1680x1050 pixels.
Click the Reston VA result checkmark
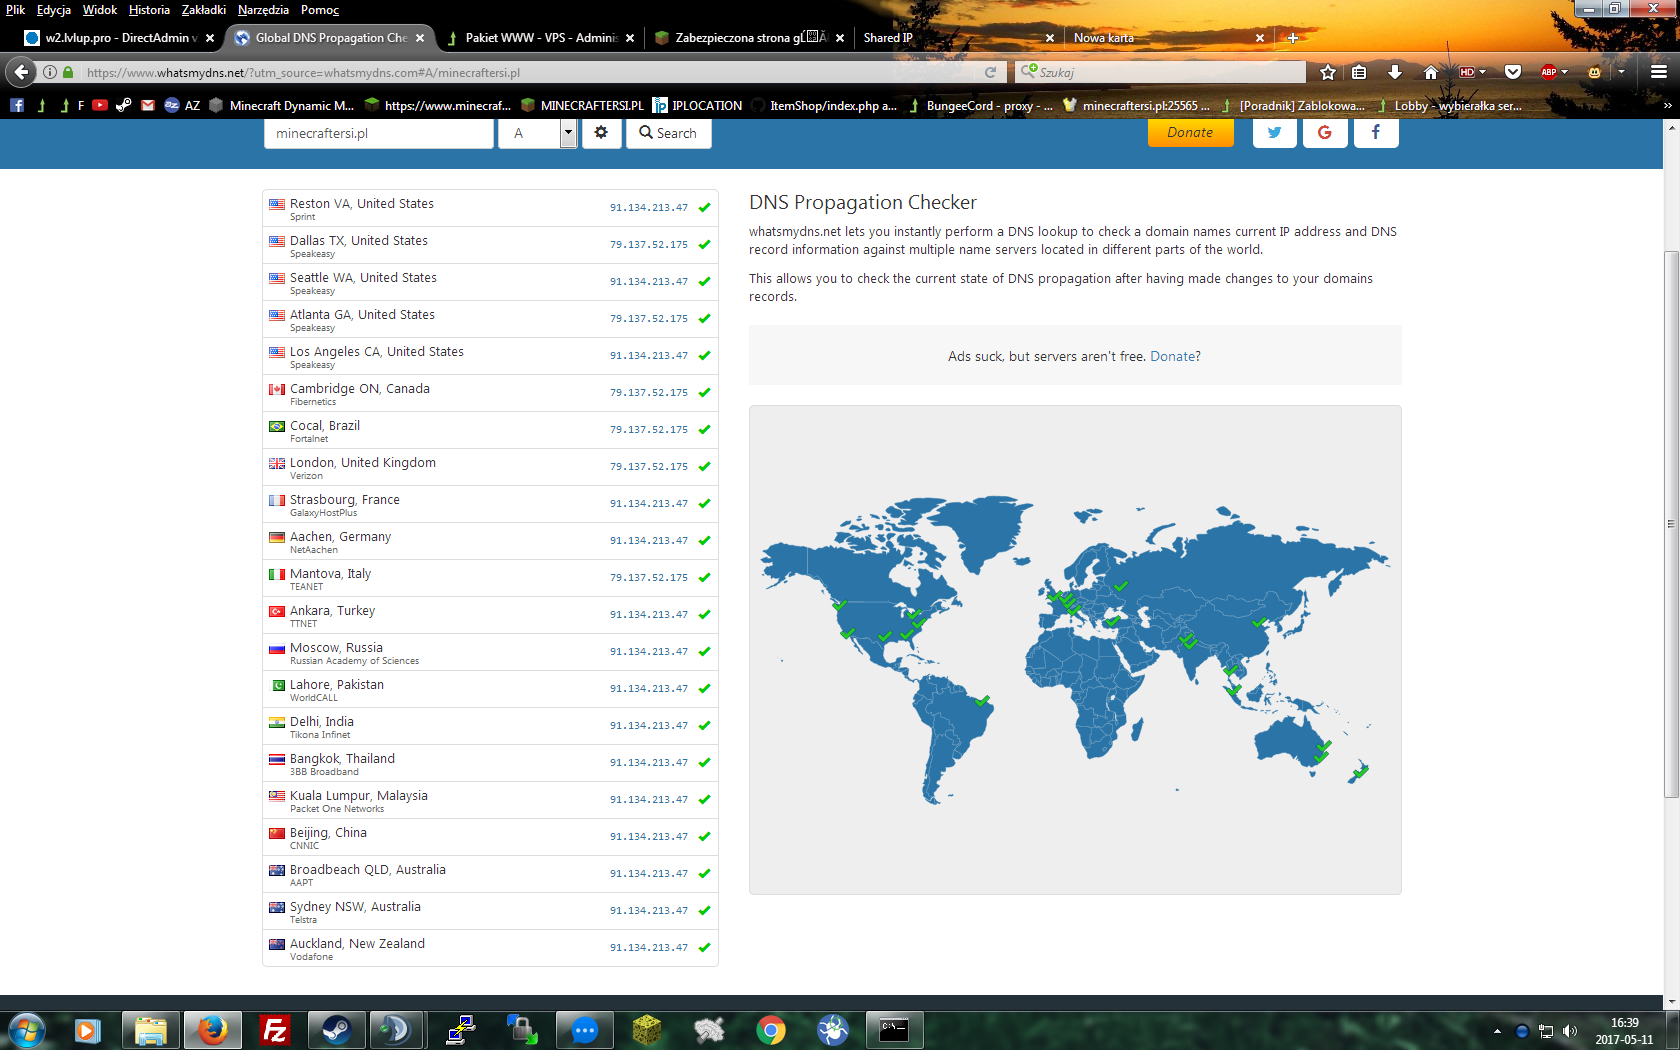coord(704,208)
